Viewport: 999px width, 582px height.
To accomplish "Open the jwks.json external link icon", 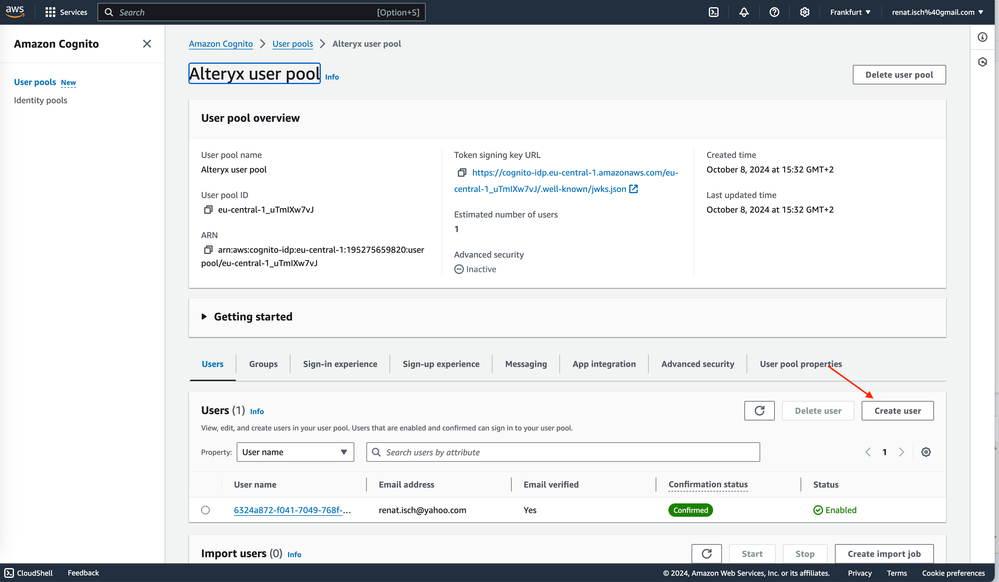I will click(x=633, y=189).
